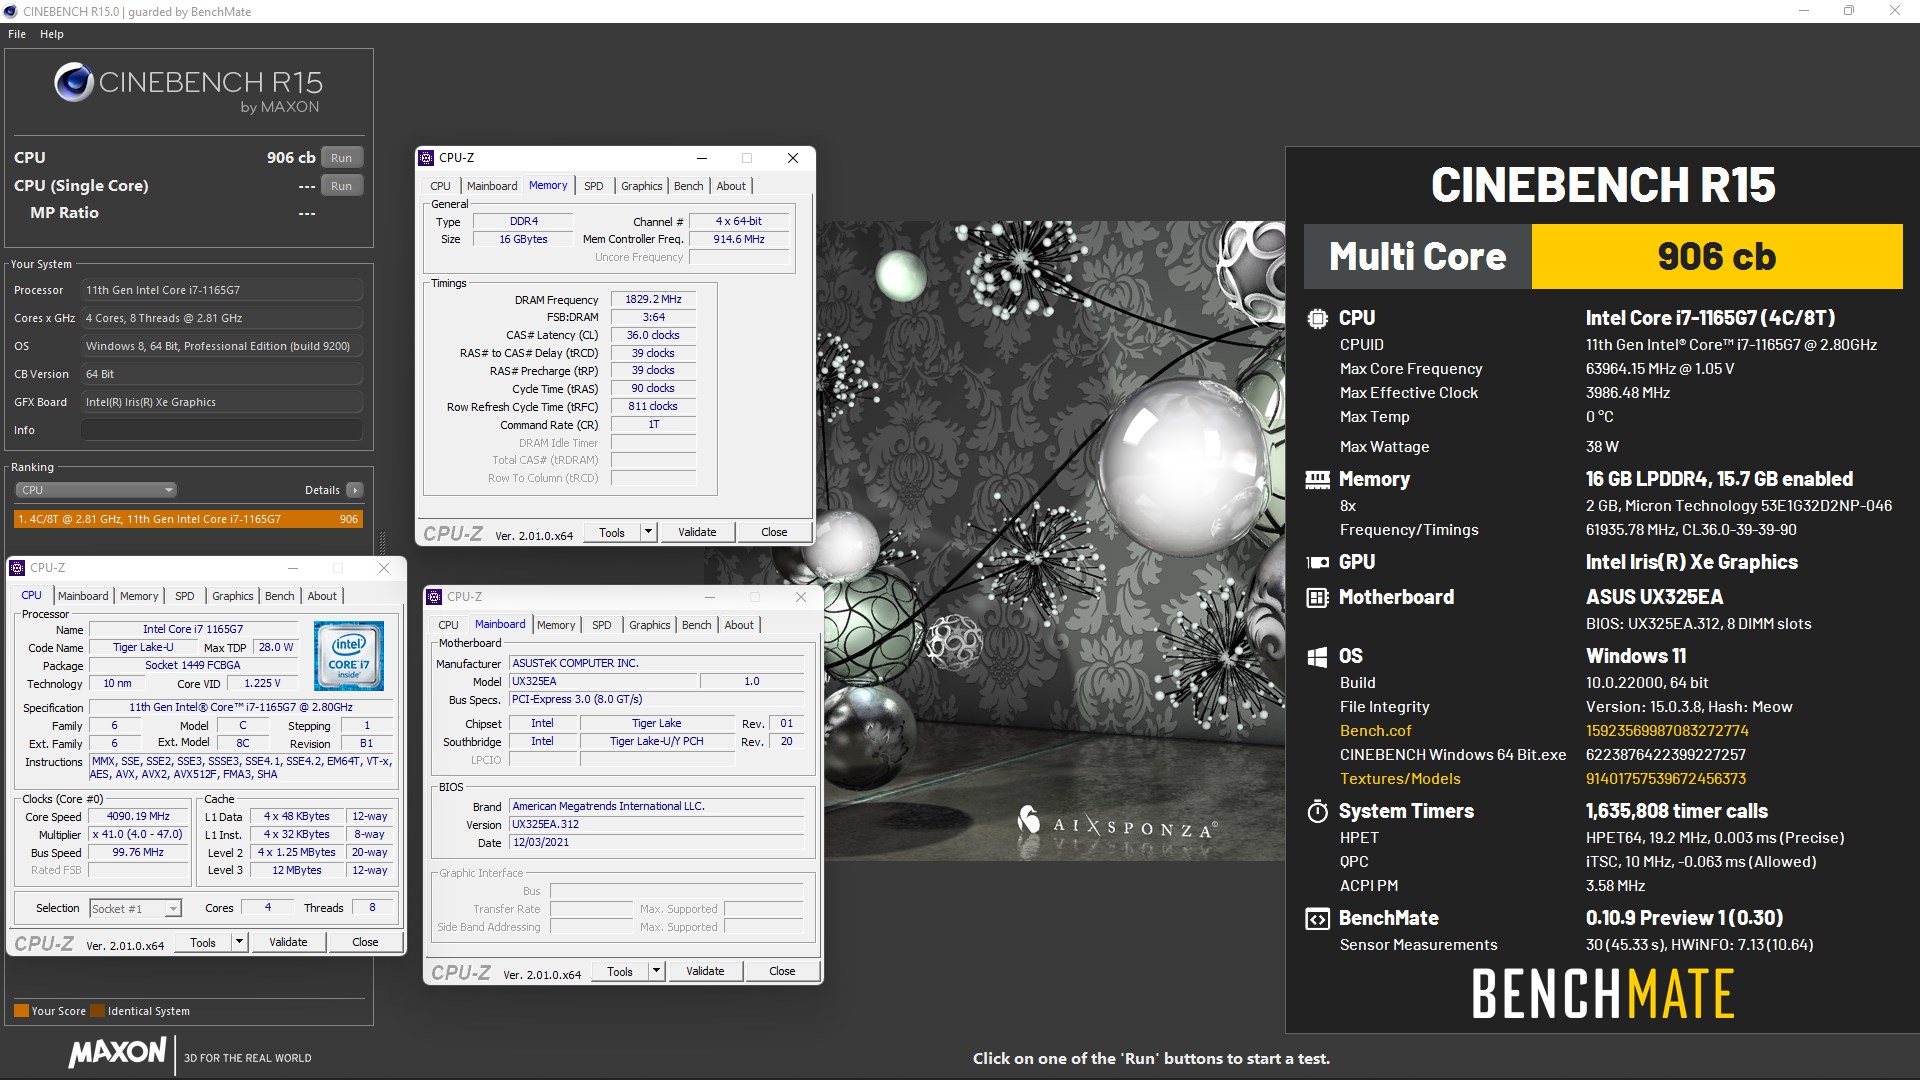1920x1080 pixels.
Task: Open Bench tab in Memory CPU-Z window
Action: [x=688, y=186]
